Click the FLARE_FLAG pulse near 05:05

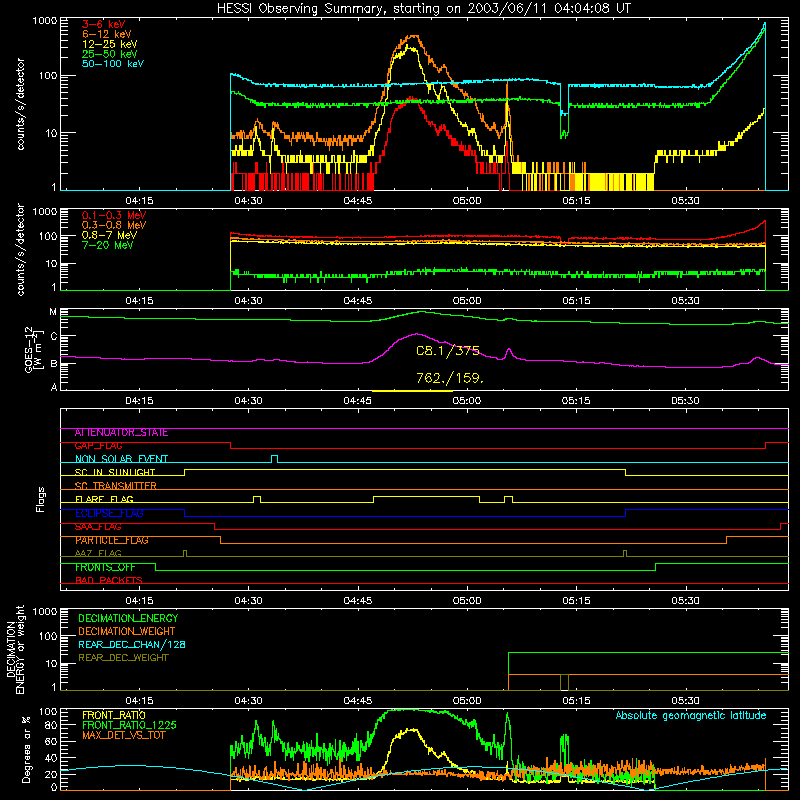pos(508,499)
